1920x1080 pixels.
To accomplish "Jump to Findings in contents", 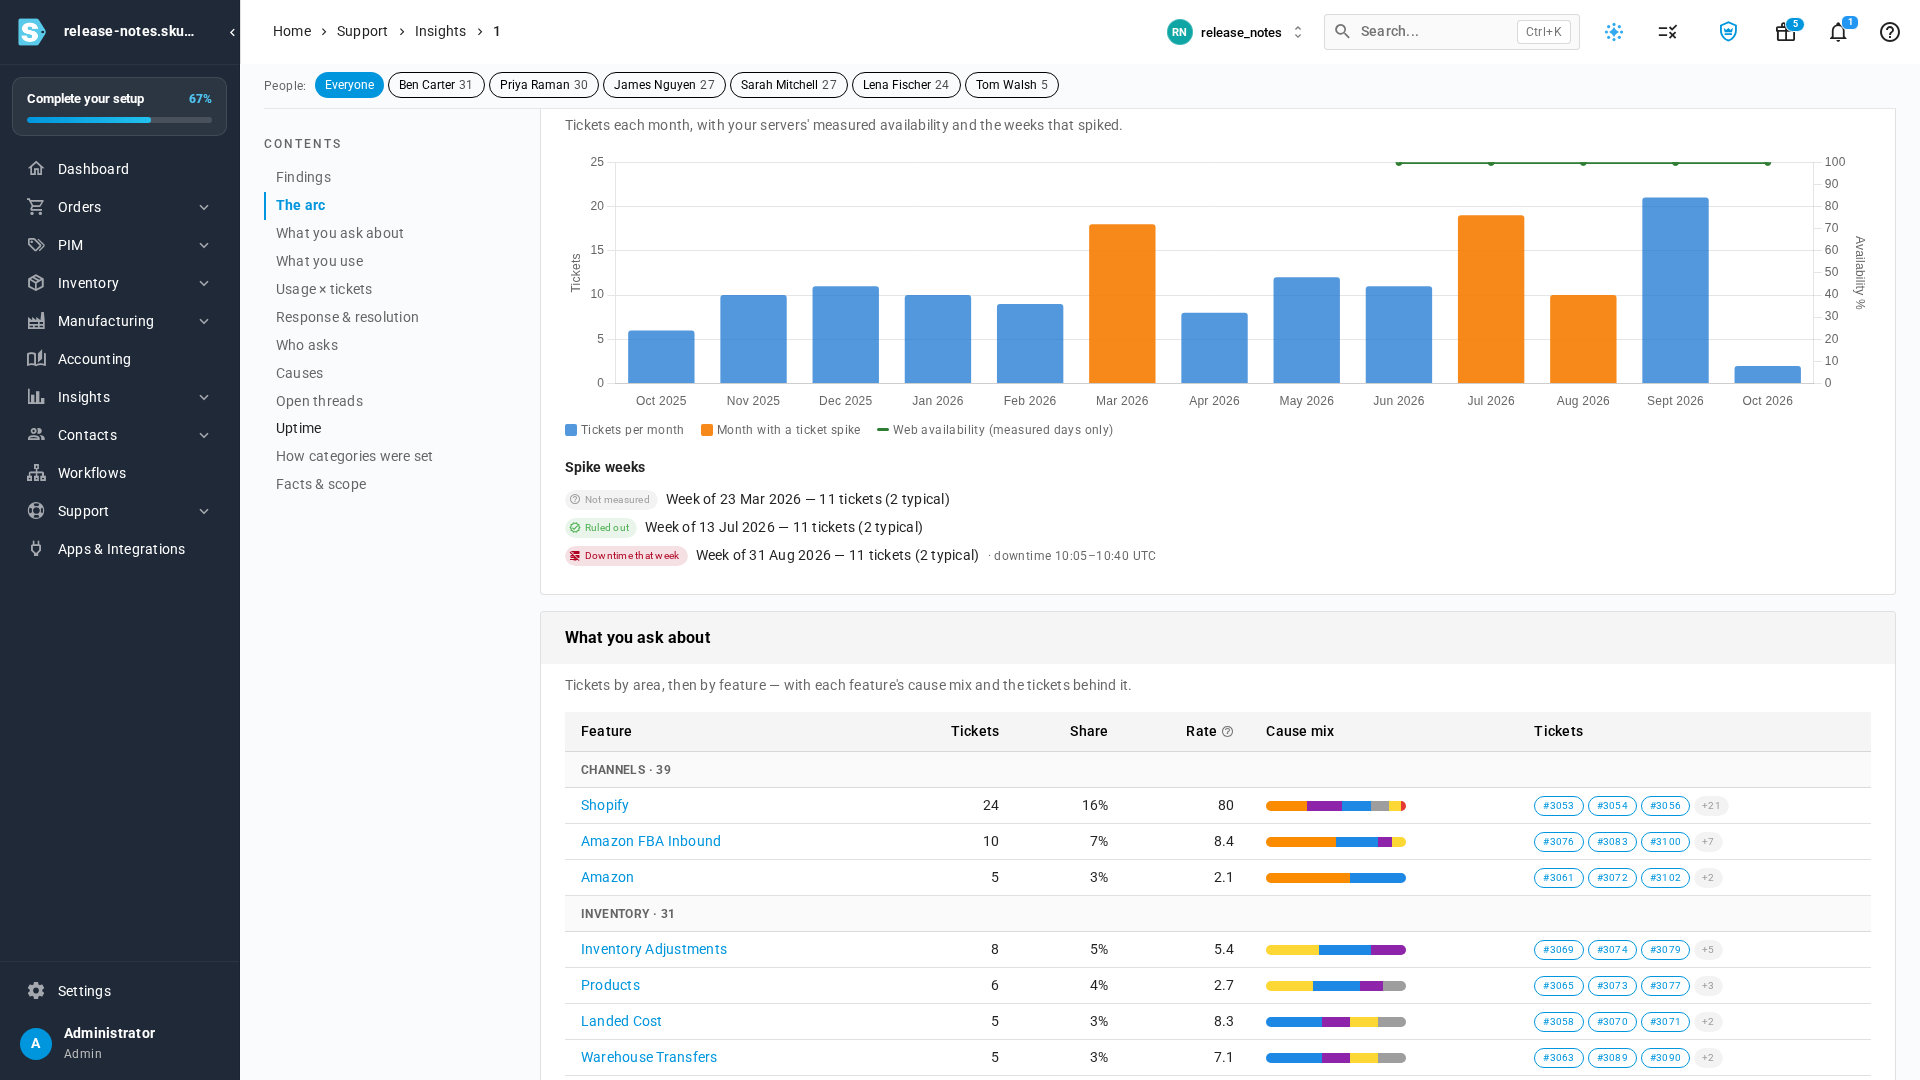I will pyautogui.click(x=303, y=177).
